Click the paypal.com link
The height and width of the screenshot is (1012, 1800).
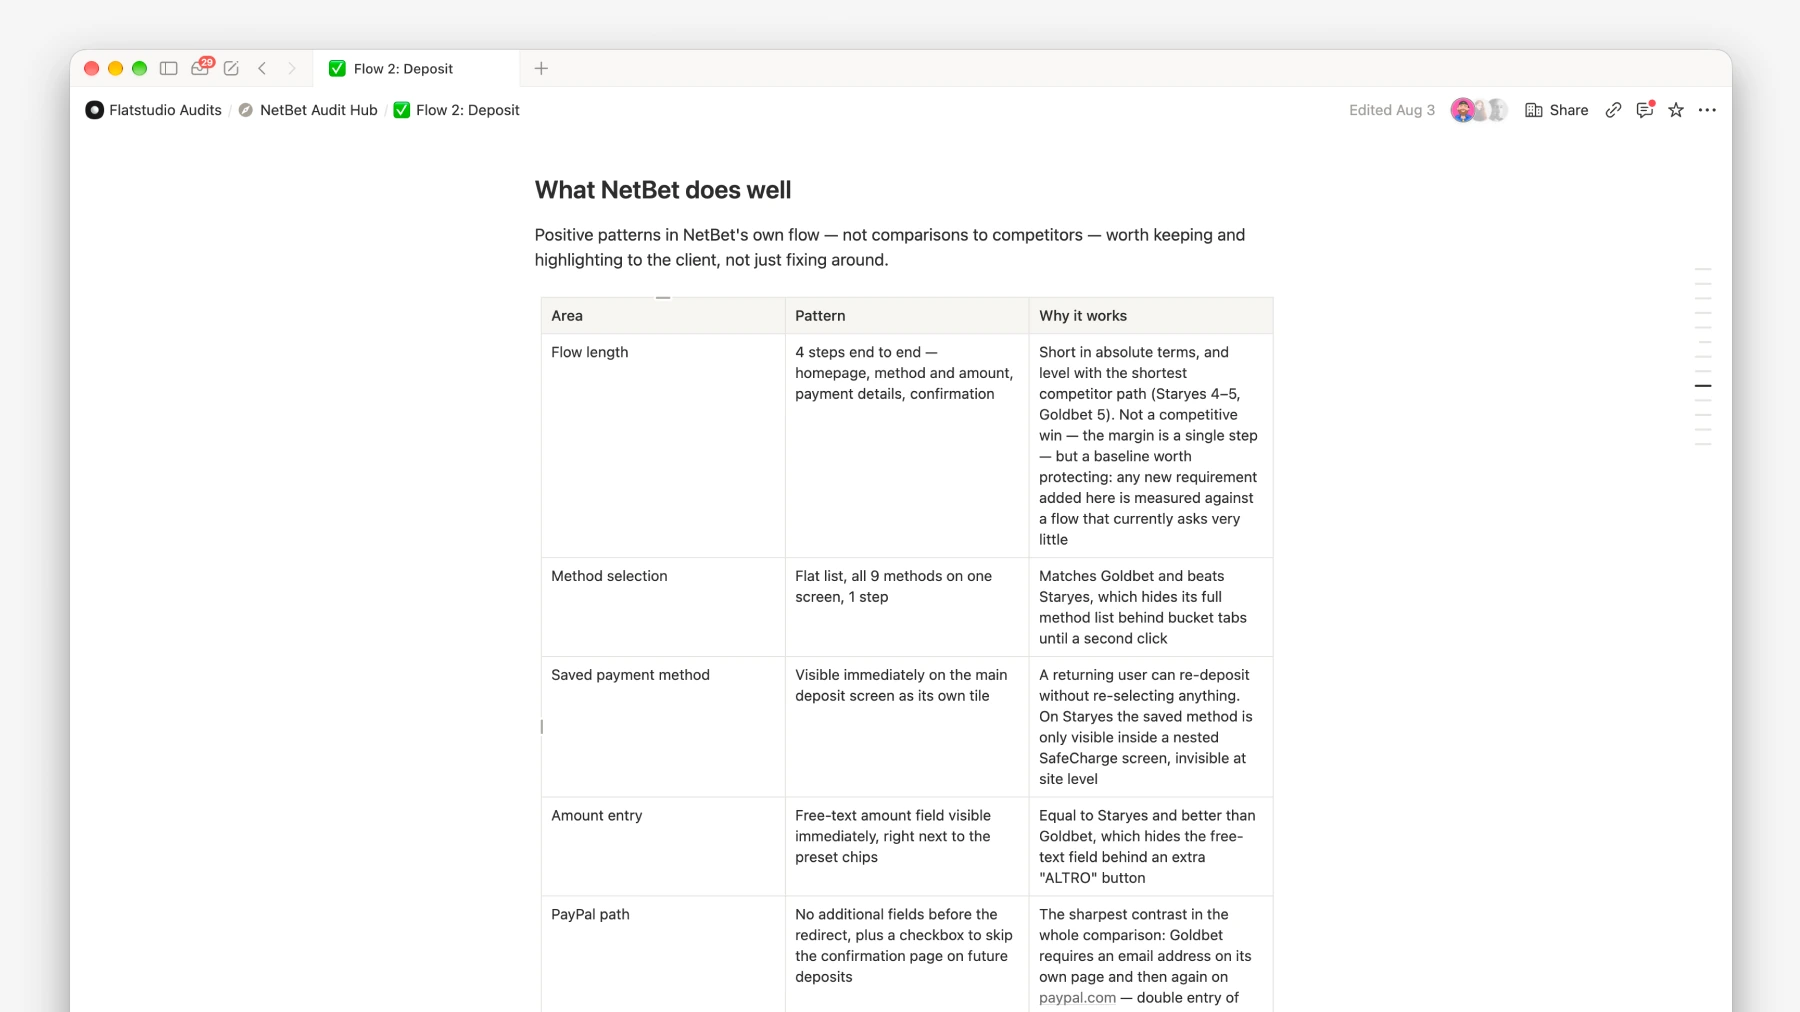tap(1077, 998)
